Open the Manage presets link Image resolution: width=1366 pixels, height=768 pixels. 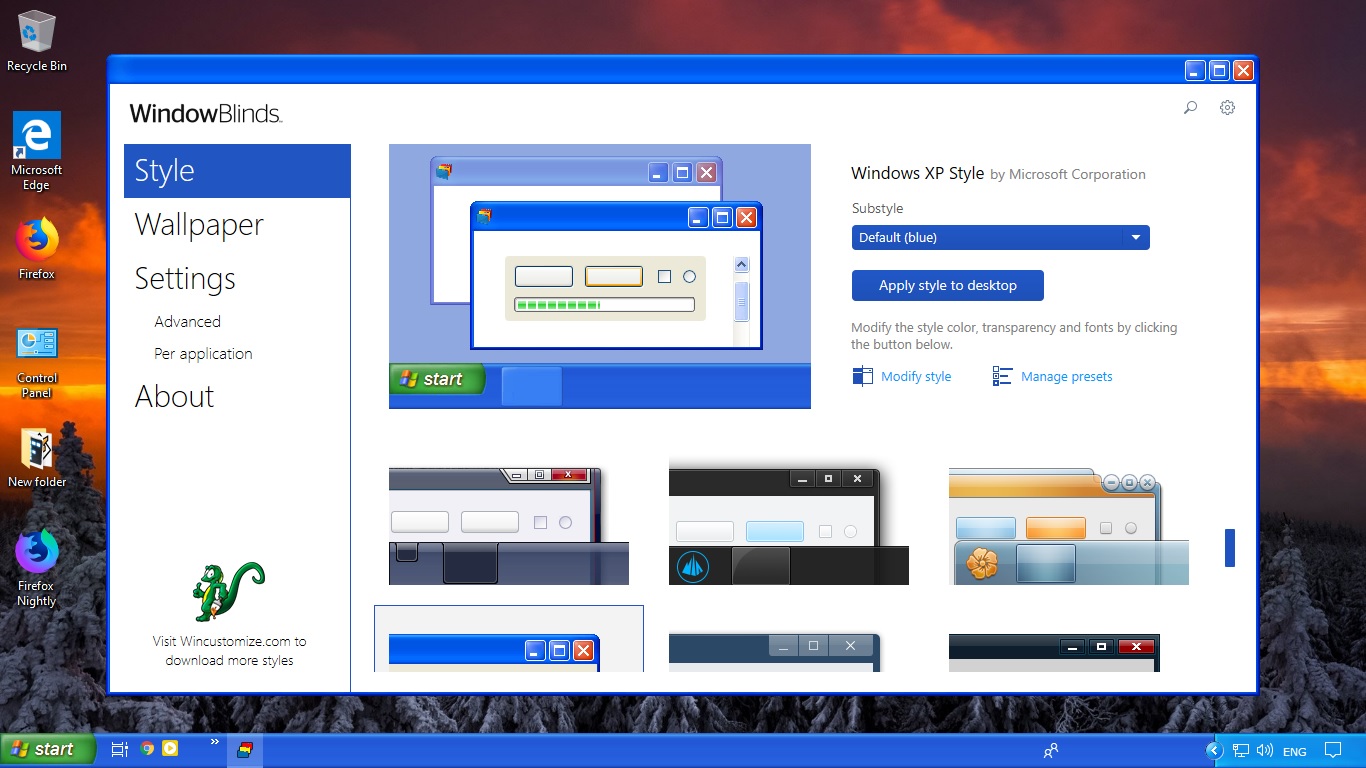[x=1066, y=376]
